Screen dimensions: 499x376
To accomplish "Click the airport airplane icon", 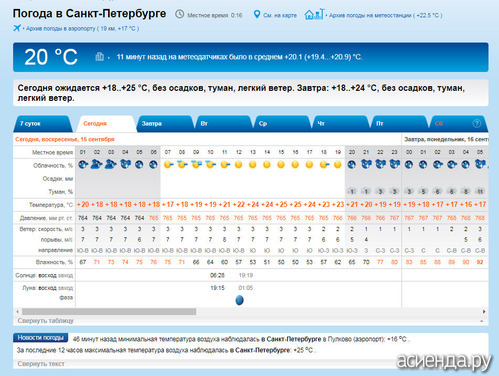I will (x=17, y=28).
